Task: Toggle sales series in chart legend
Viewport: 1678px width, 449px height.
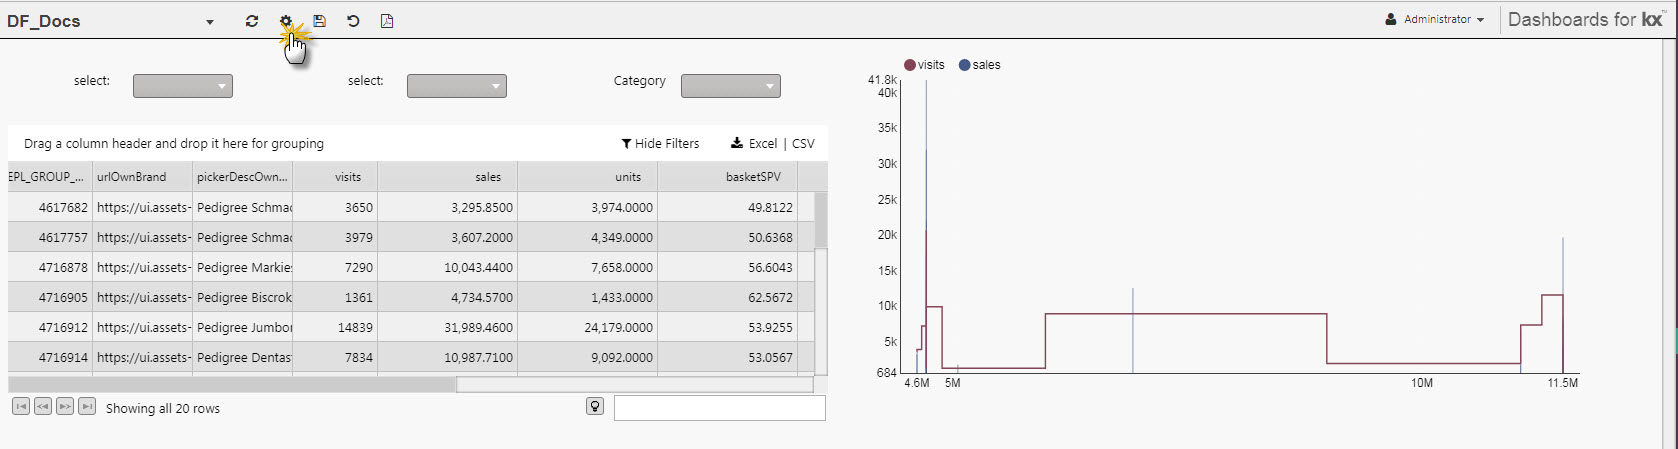Action: click(980, 65)
